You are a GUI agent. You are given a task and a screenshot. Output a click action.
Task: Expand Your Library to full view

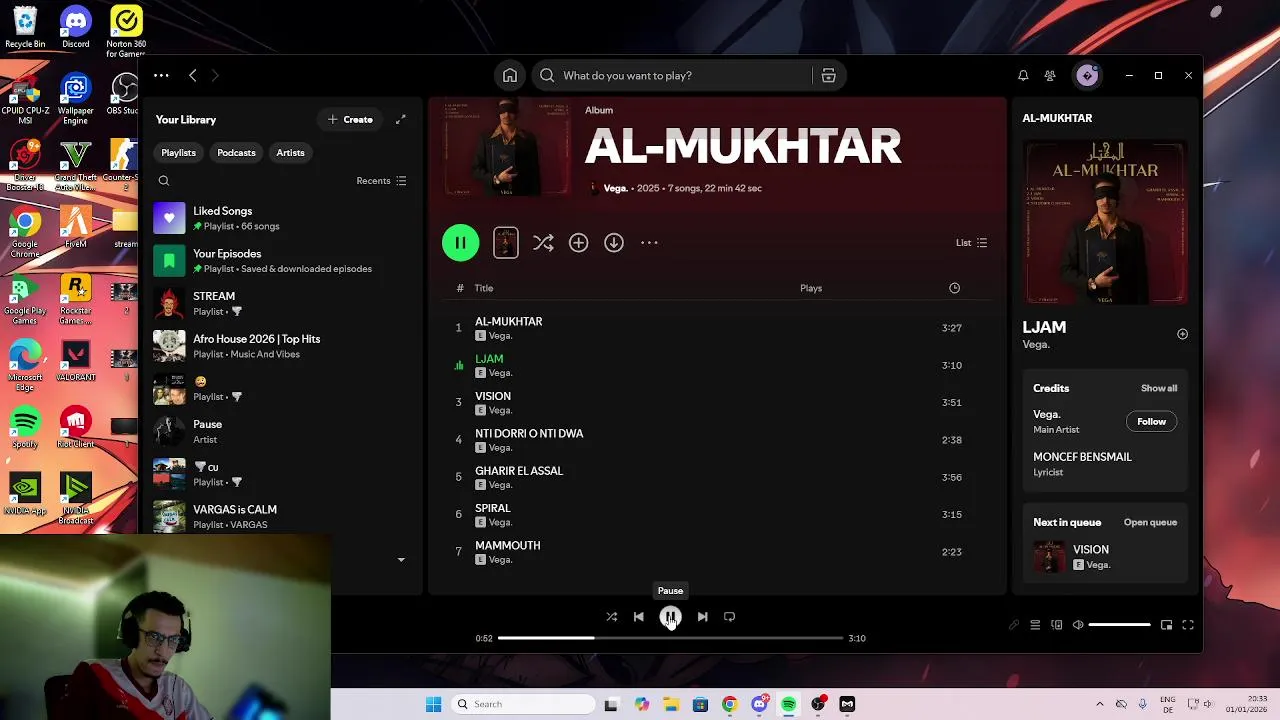[401, 119]
